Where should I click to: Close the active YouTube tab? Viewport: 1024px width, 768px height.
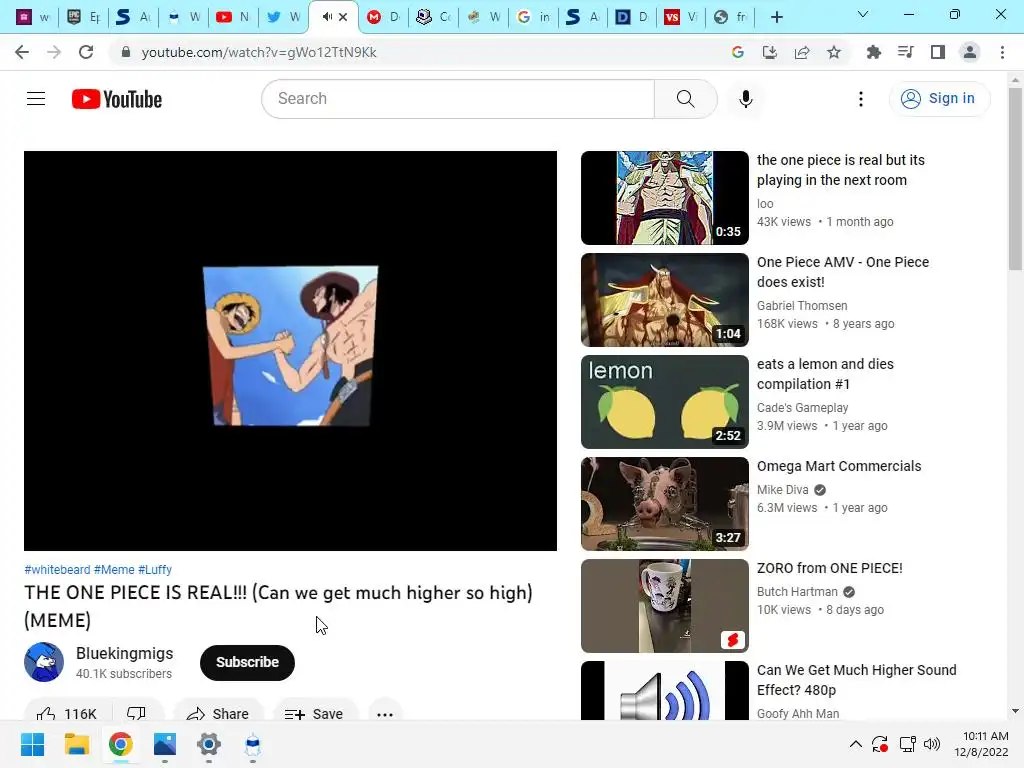343,17
